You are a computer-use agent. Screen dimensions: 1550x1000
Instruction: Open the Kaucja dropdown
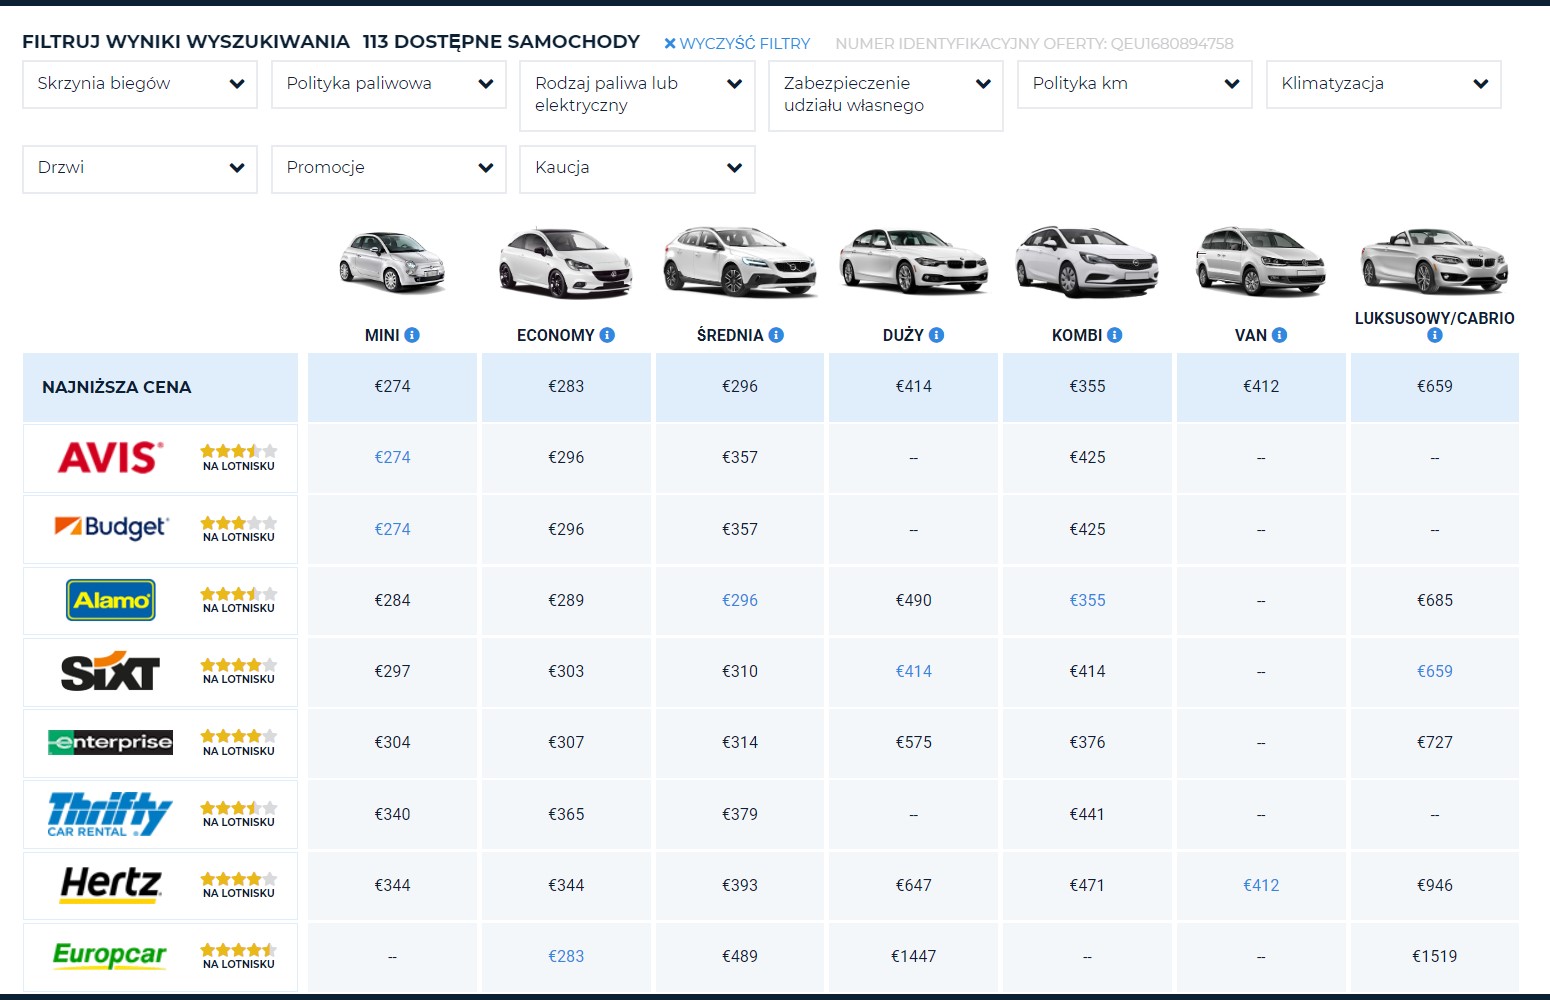(x=637, y=169)
